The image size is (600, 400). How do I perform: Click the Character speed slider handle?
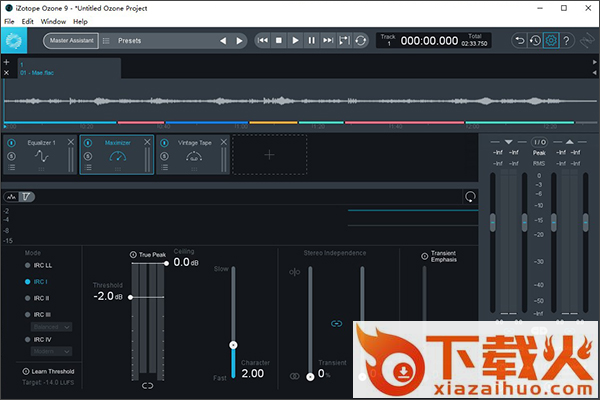coord(233,344)
